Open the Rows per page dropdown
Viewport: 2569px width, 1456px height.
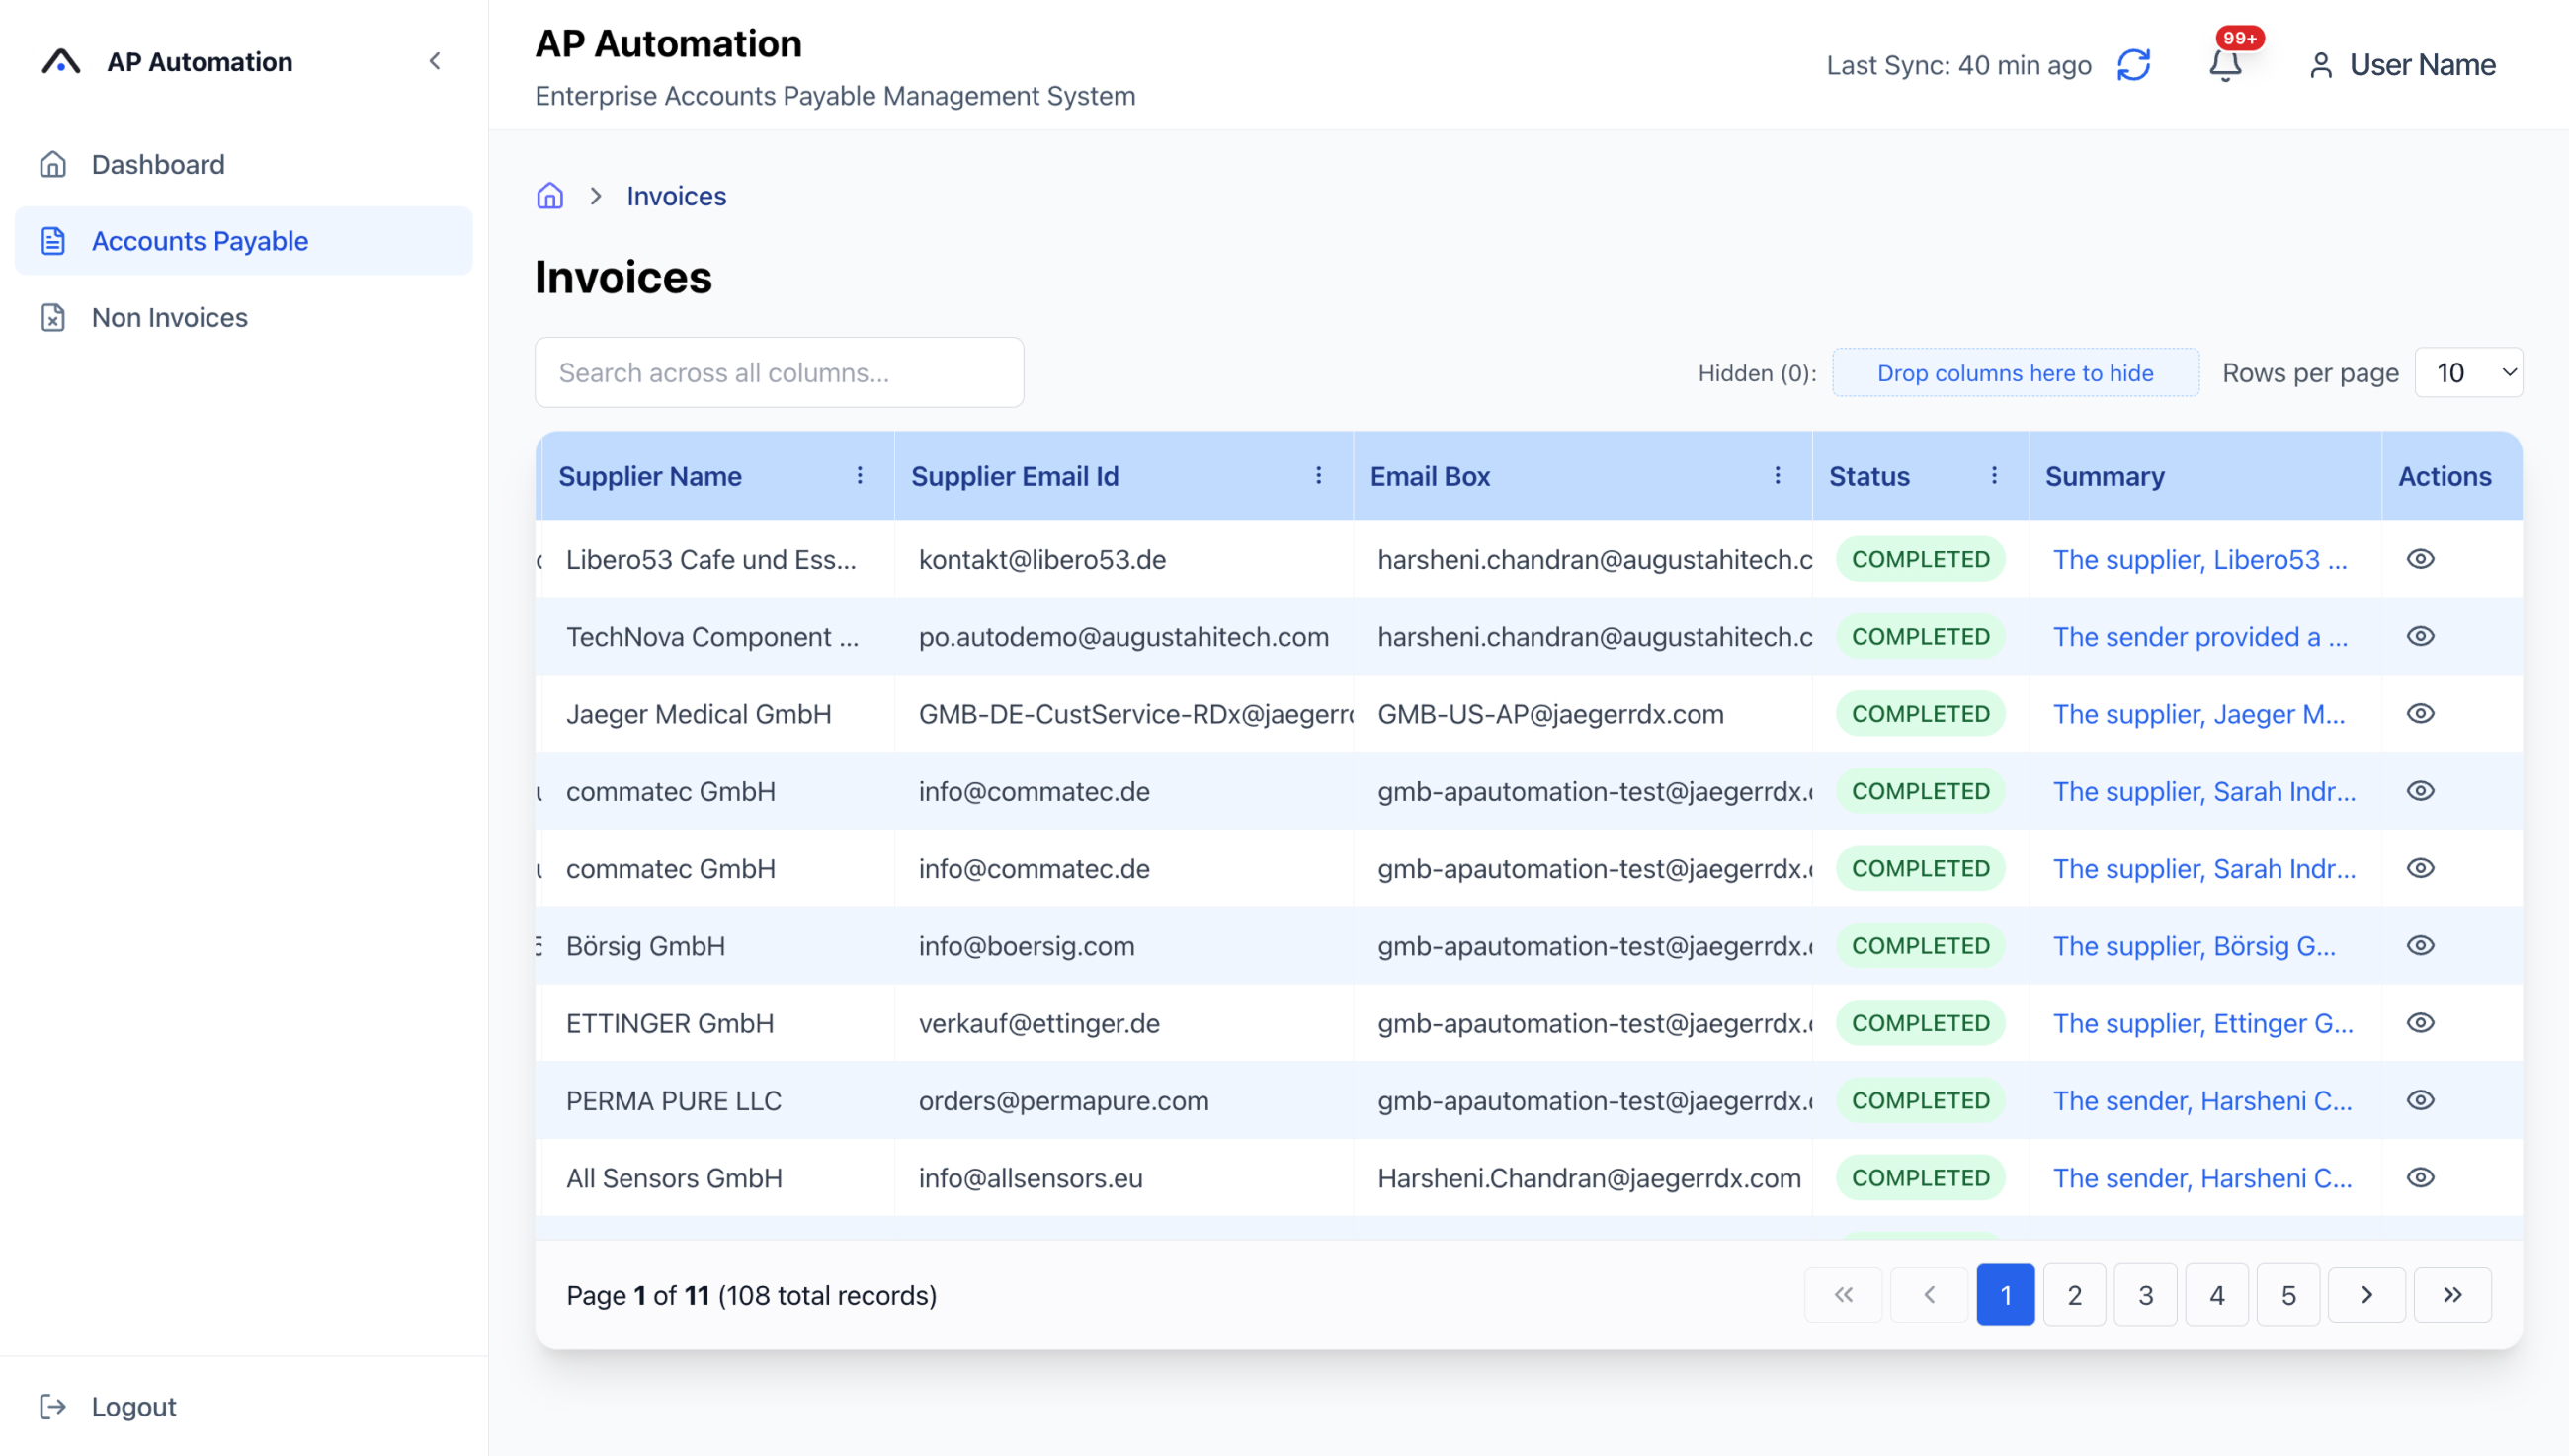pos(2468,372)
